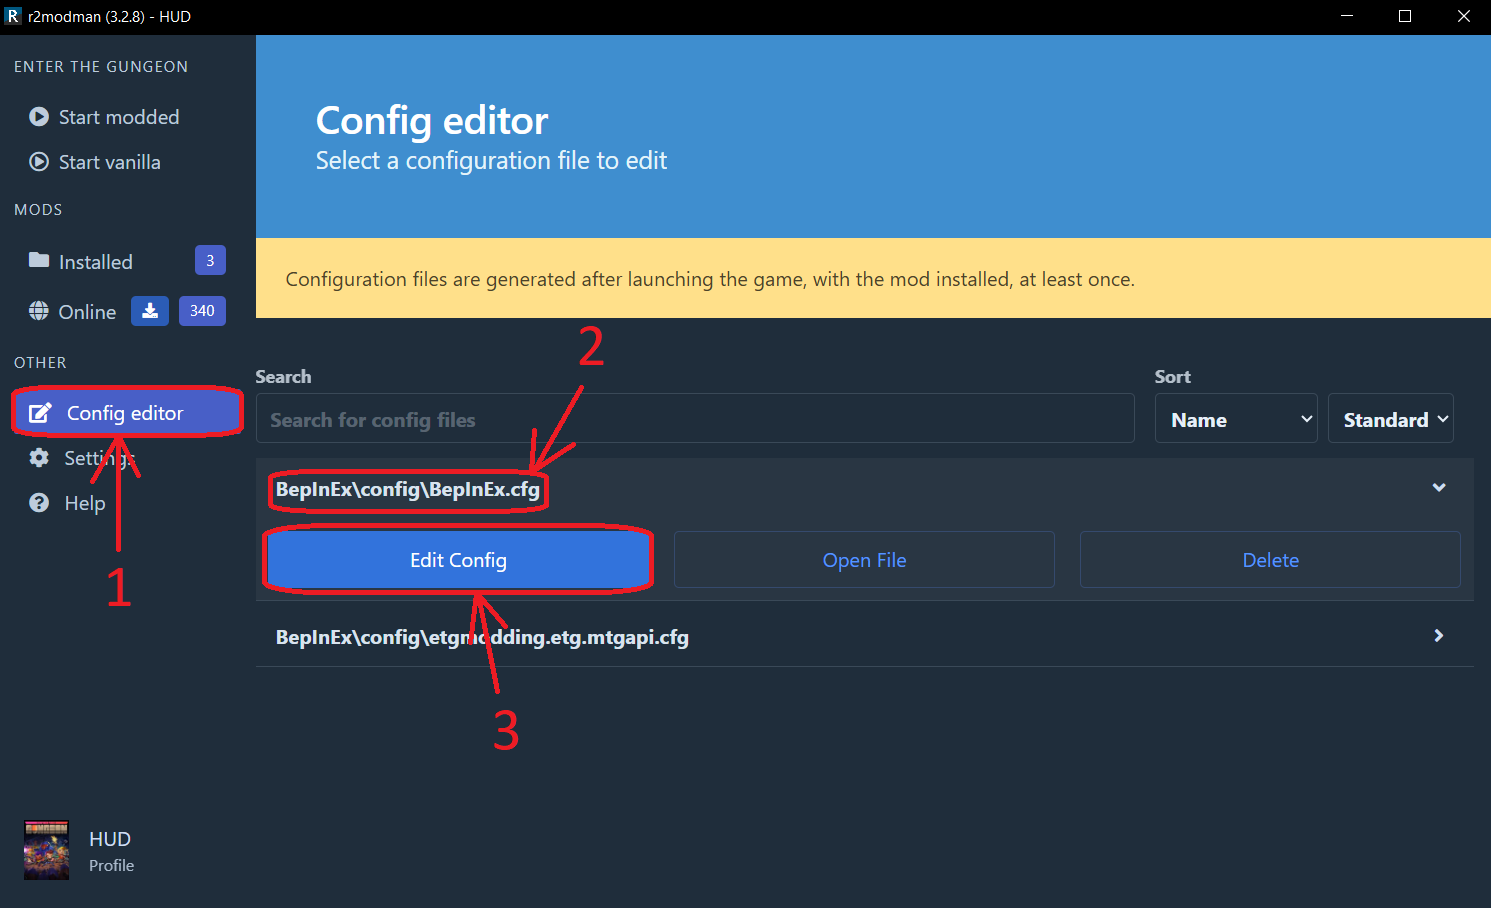The width and height of the screenshot is (1491, 908).
Task: Collapse the BepInEx.cfg entry chevron
Action: [x=1439, y=488]
